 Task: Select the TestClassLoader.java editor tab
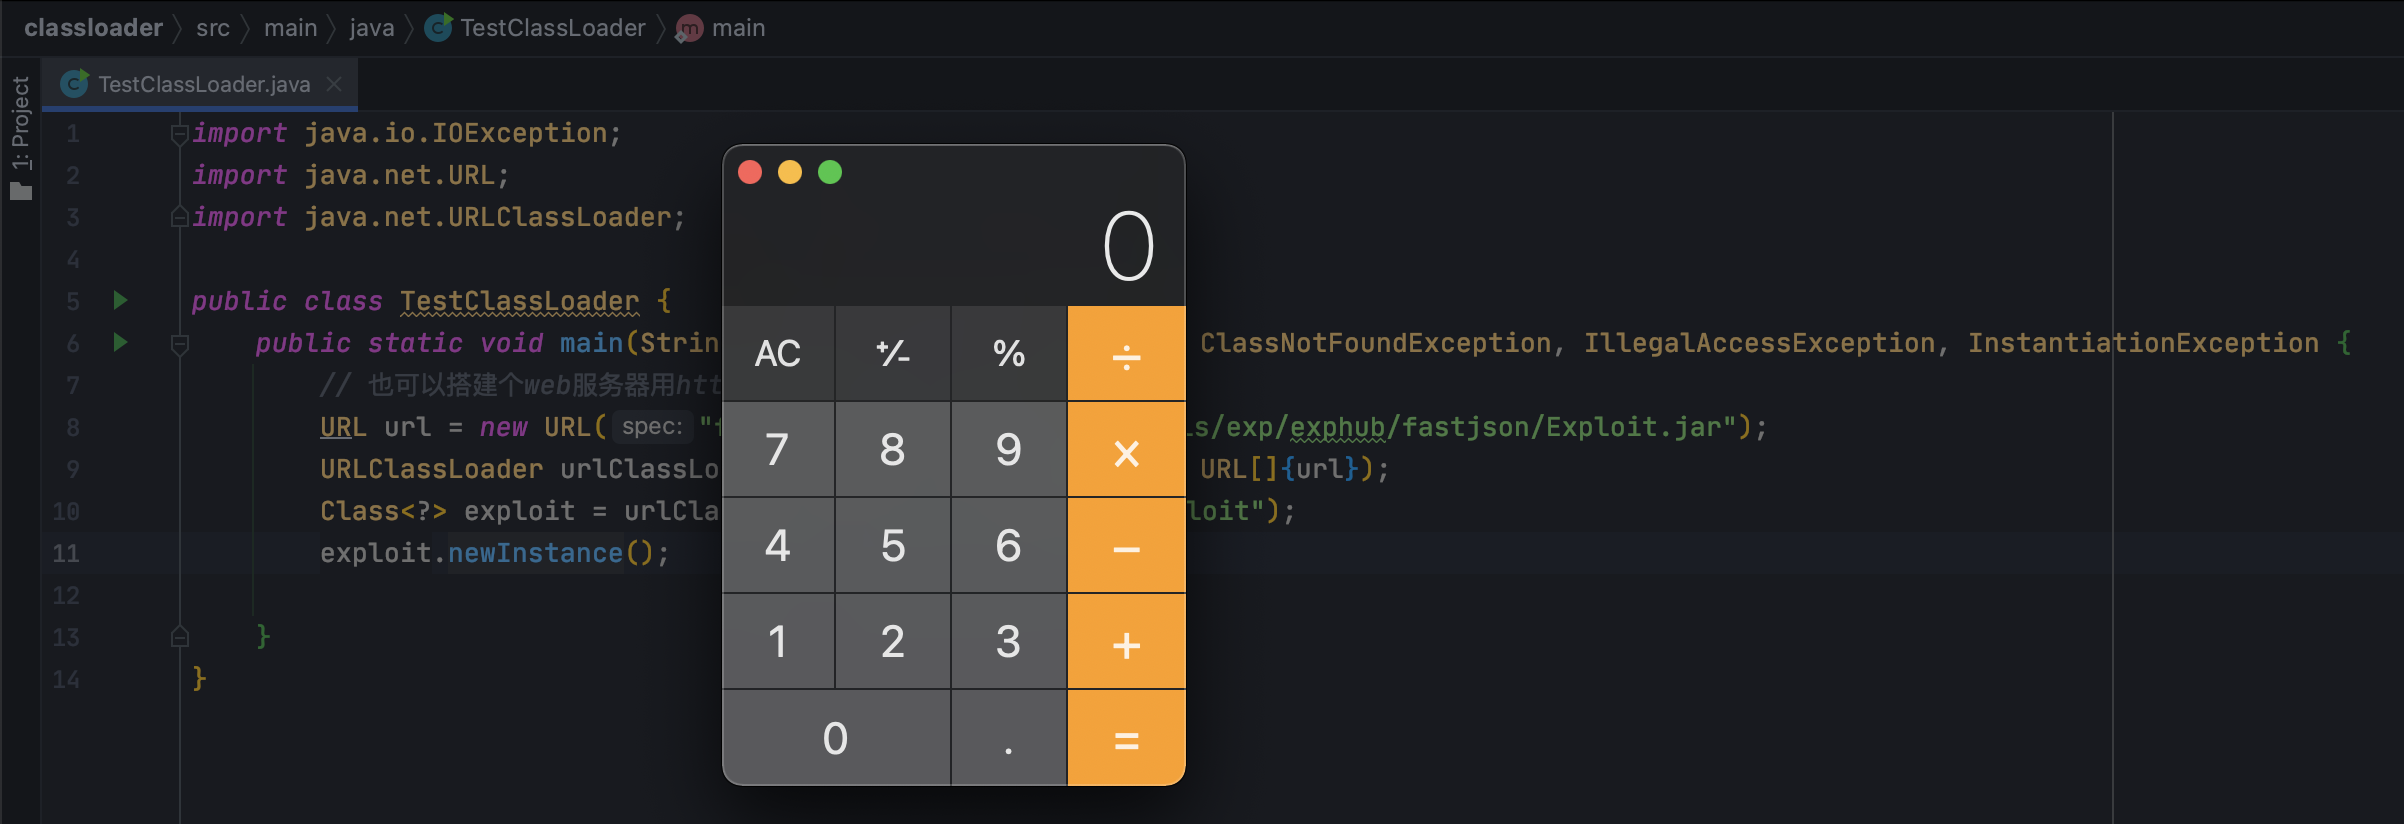[x=203, y=84]
